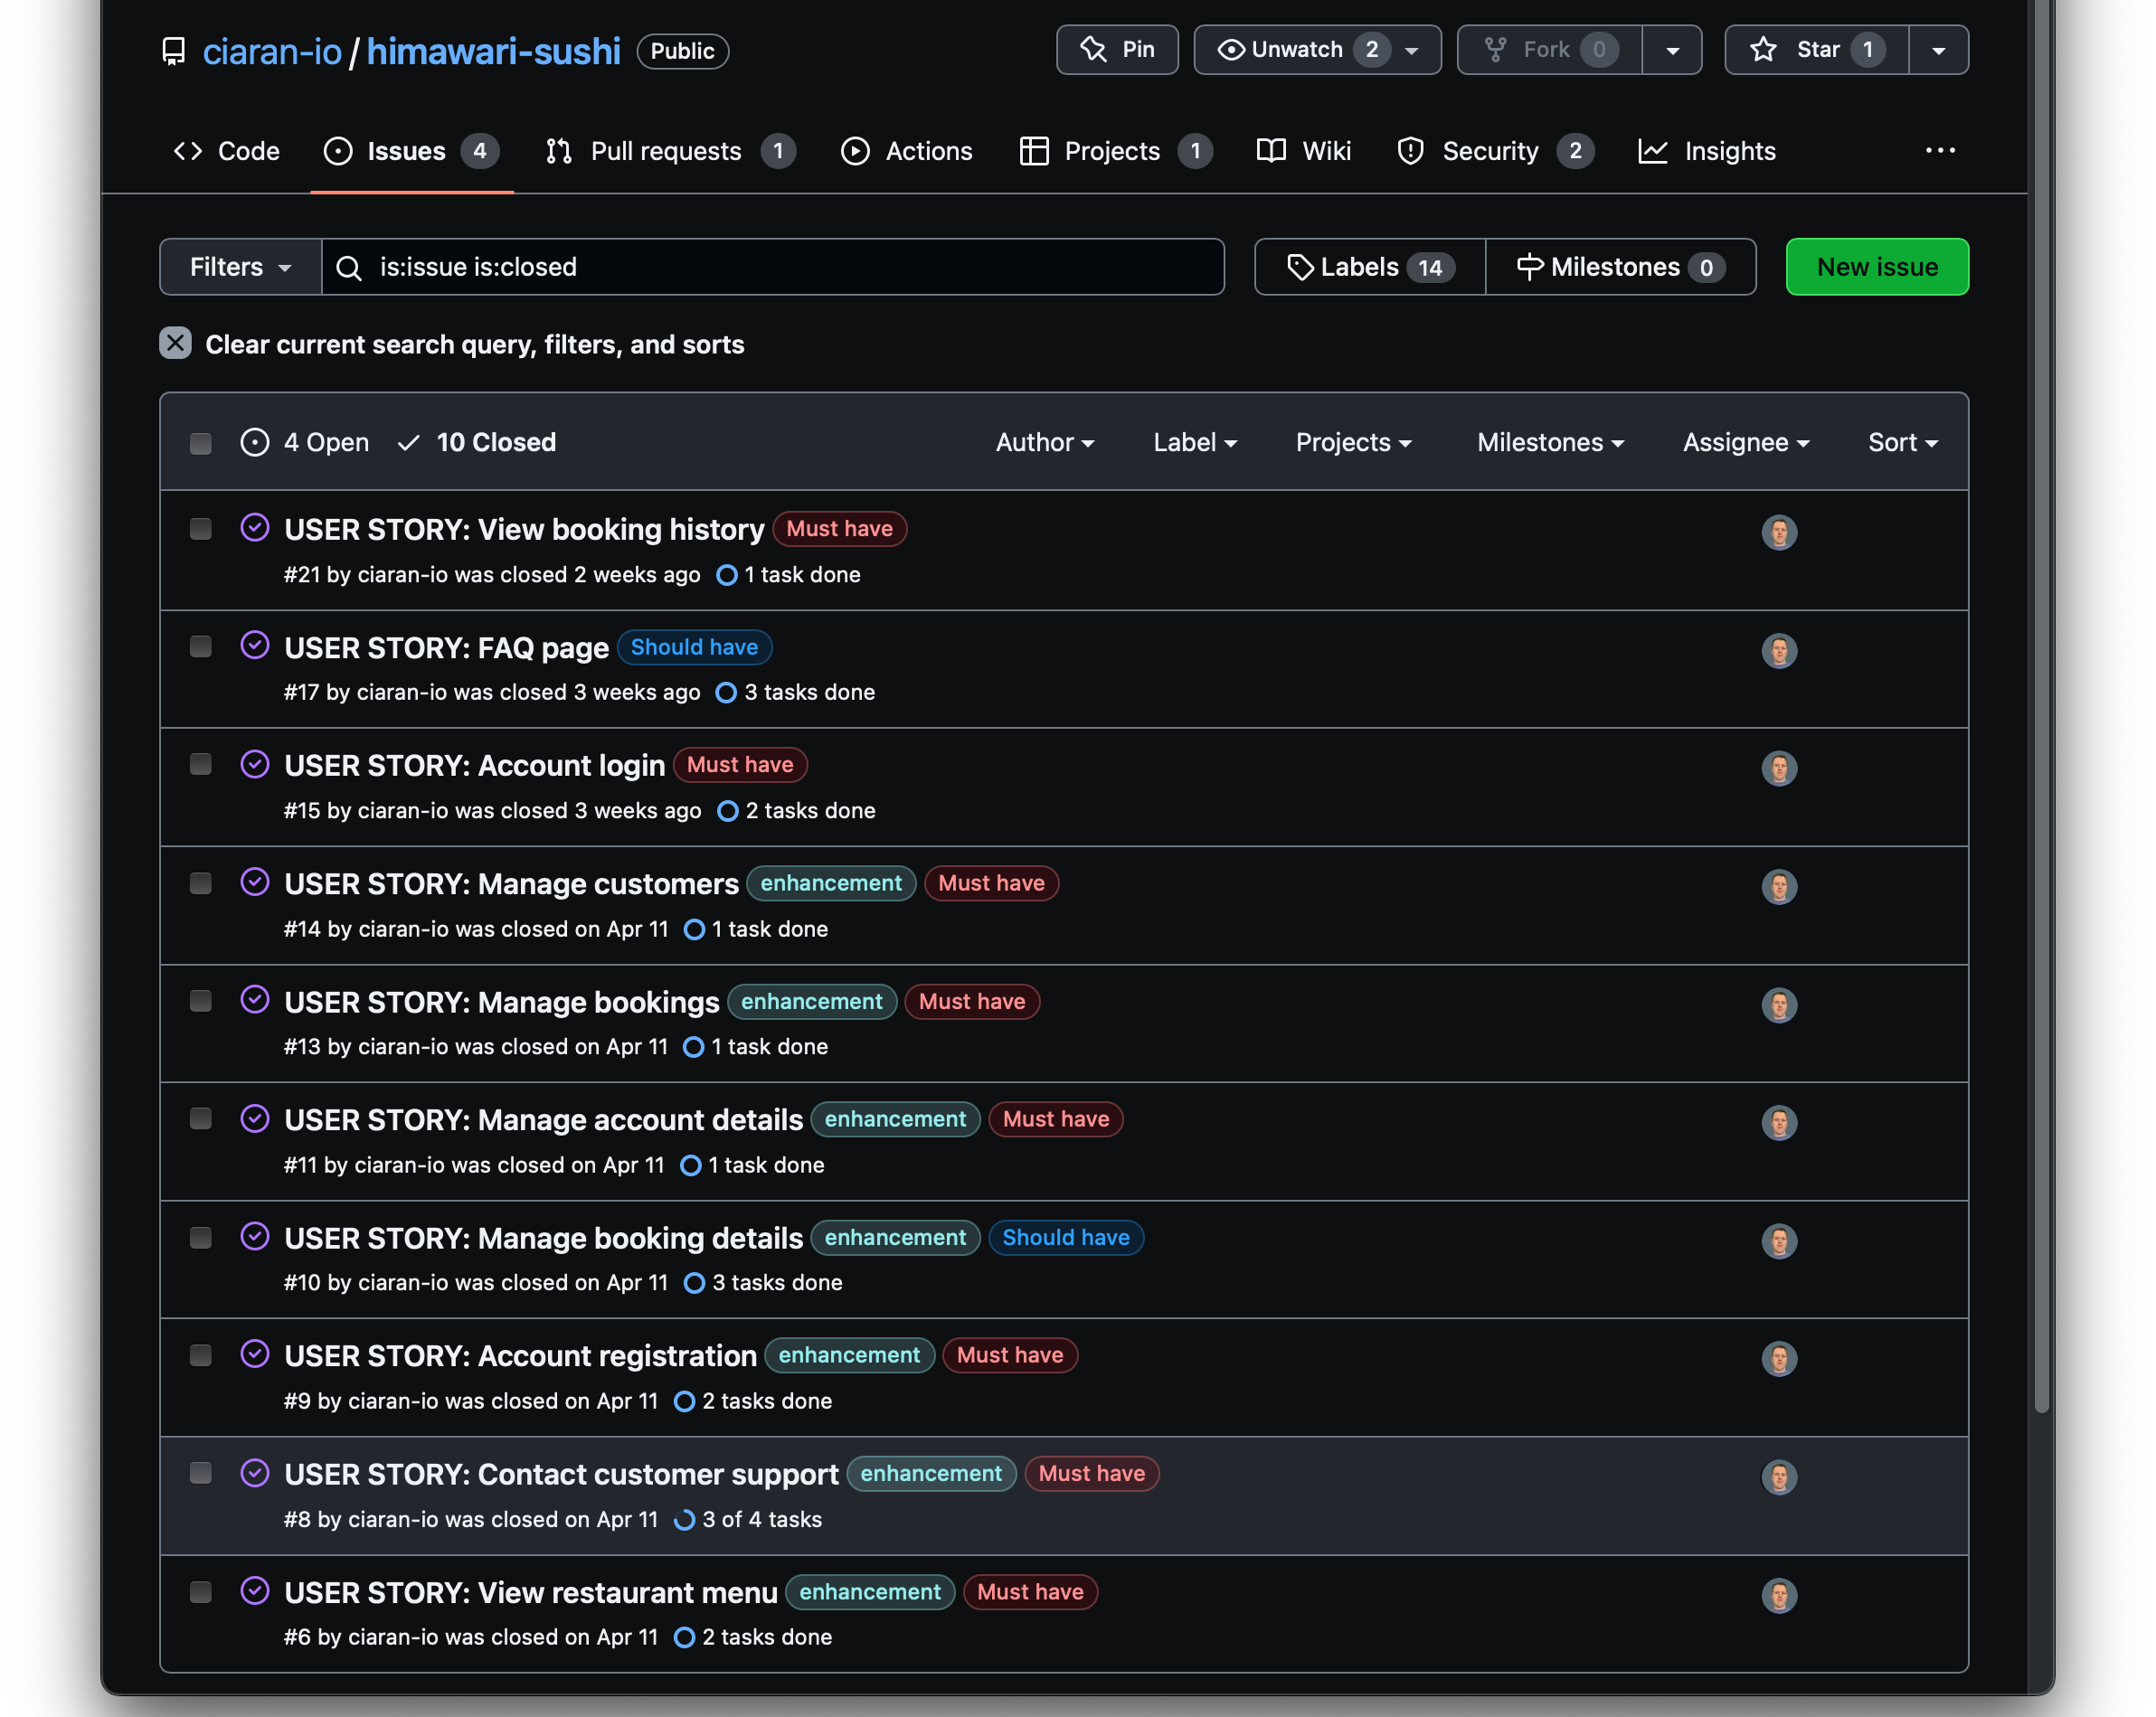The image size is (2156, 1717).
Task: Toggle the select-all issues checkbox
Action: [x=201, y=443]
